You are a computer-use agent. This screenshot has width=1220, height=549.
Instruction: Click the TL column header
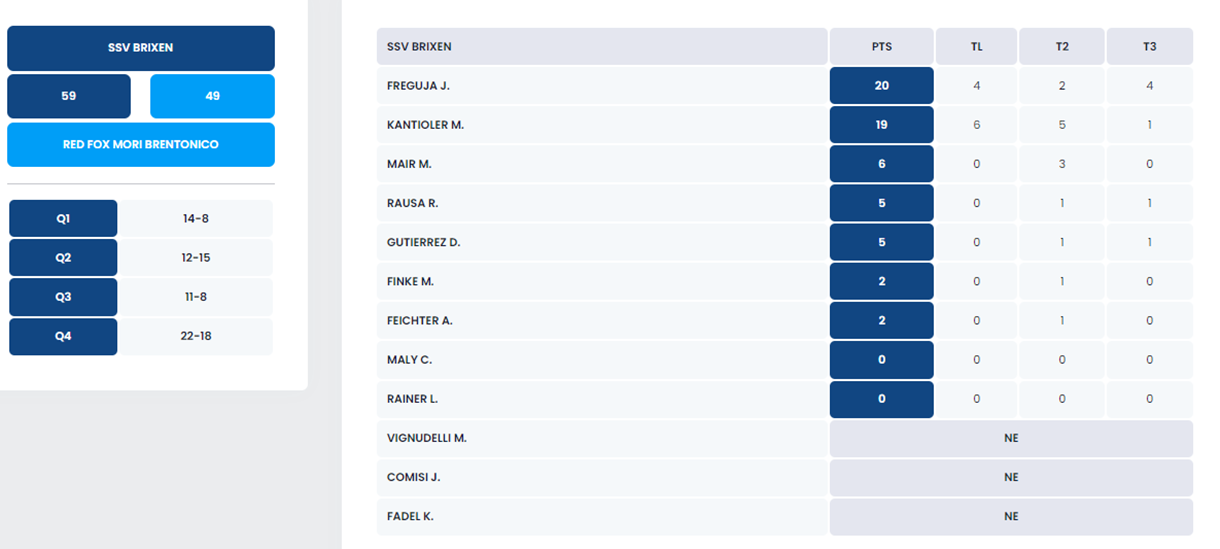point(976,47)
